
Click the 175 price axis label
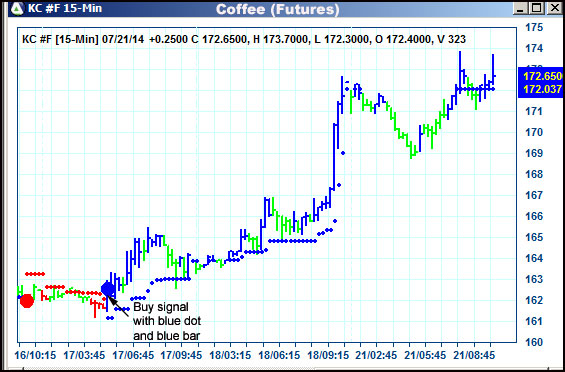pyautogui.click(x=534, y=27)
